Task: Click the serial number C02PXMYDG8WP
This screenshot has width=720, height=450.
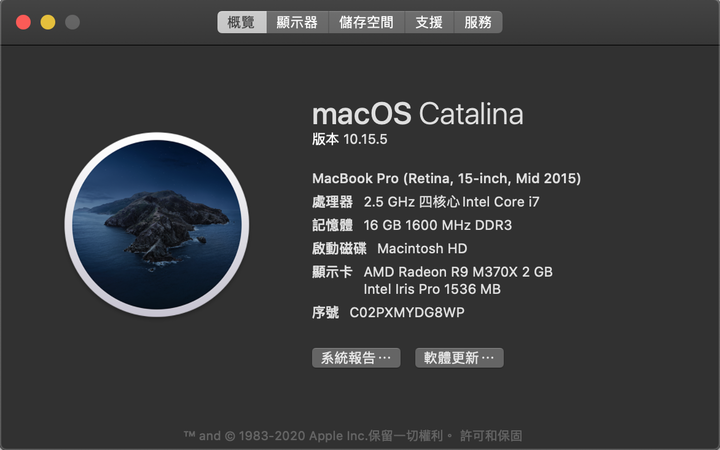Action: pyautogui.click(x=407, y=313)
